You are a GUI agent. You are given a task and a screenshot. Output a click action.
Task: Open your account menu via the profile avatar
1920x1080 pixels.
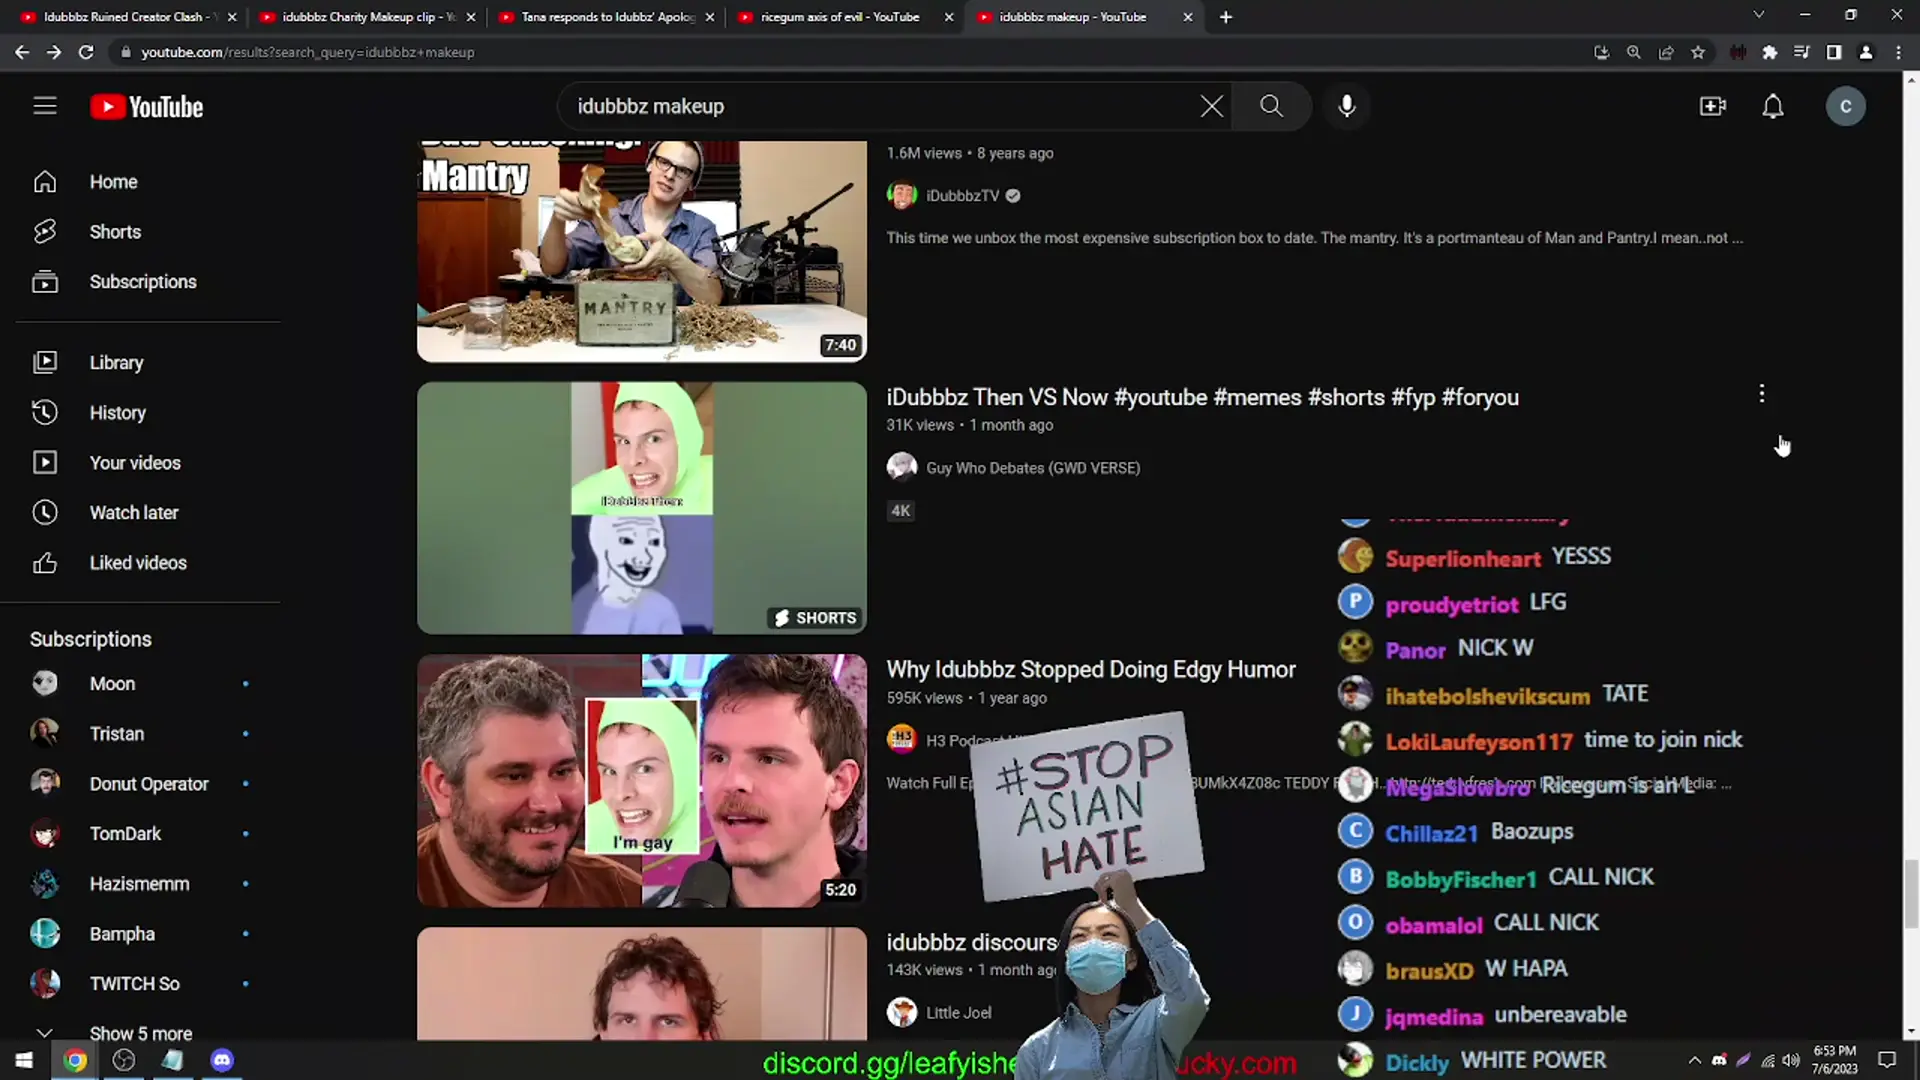pos(1846,106)
